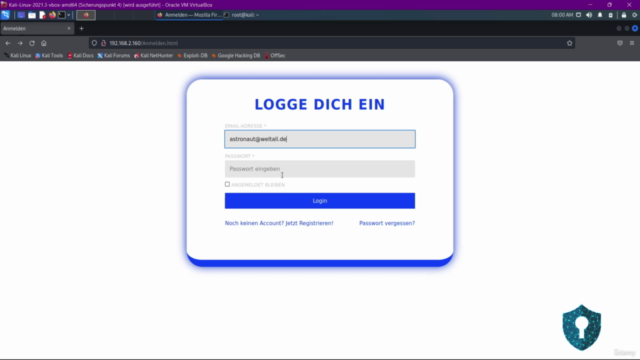Go forward one page in Firefox
This screenshot has width=640, height=360.
click(20, 43)
